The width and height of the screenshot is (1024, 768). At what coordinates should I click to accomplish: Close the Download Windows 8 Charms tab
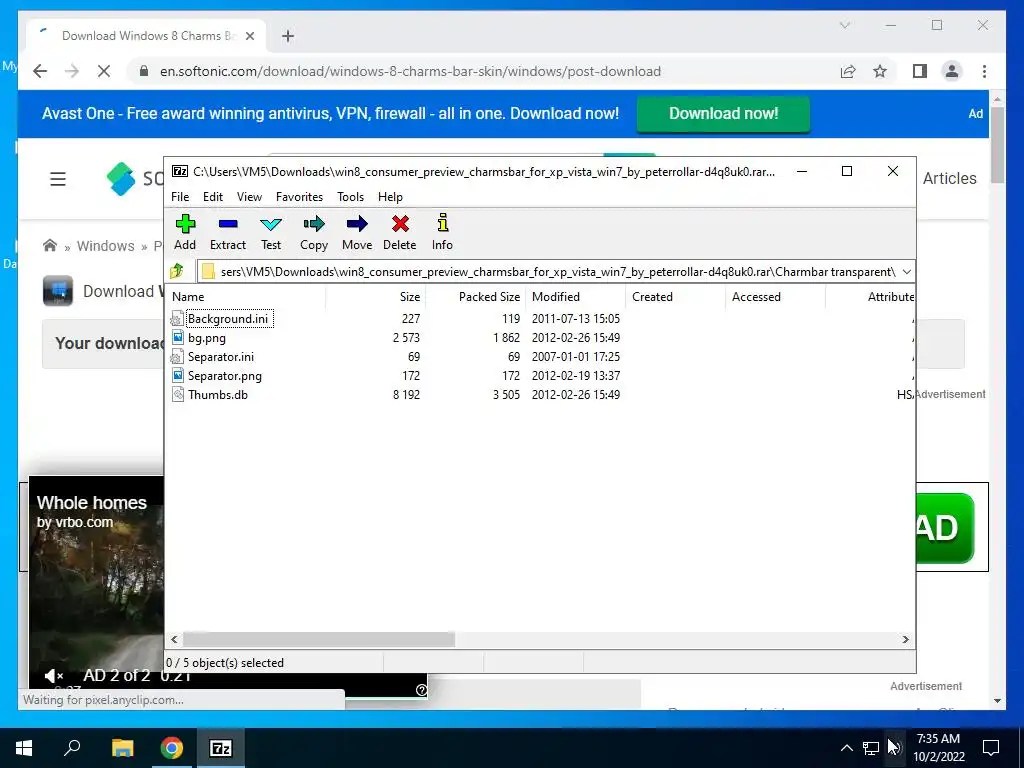click(x=249, y=36)
